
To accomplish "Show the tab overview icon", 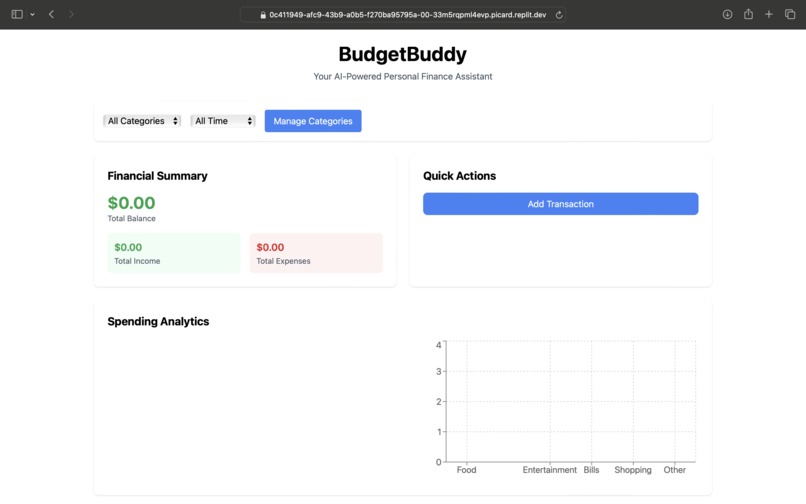I will pos(790,14).
